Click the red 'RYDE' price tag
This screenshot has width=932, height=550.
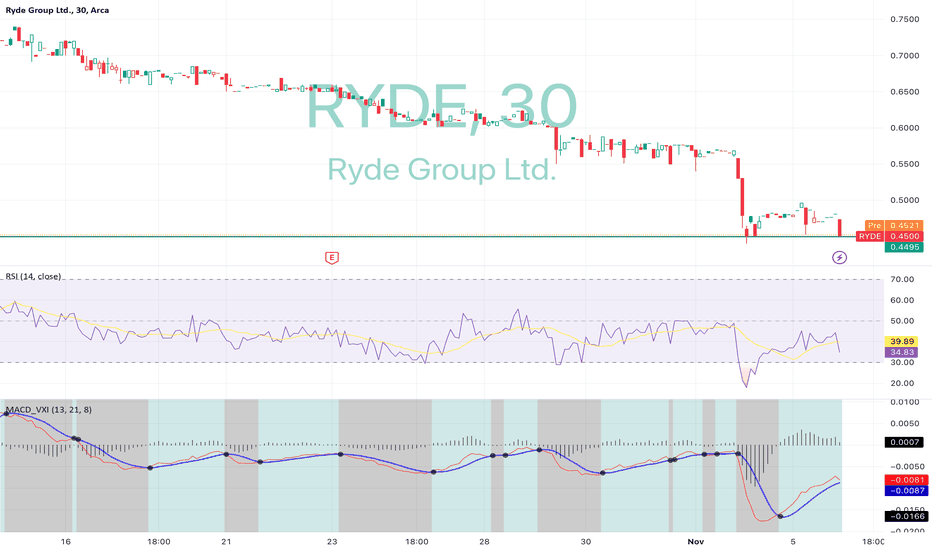point(870,236)
